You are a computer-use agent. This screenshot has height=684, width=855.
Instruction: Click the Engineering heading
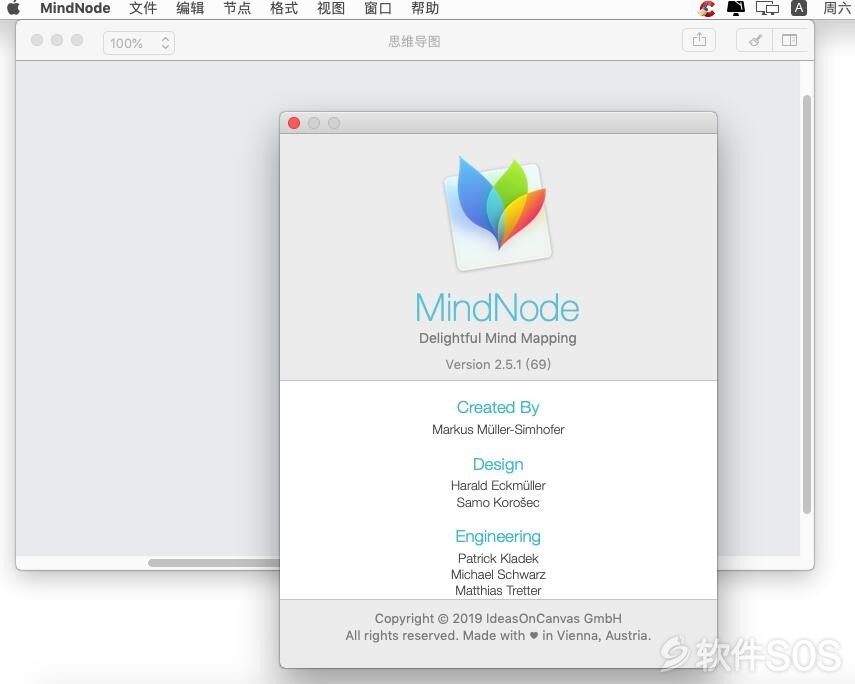[x=498, y=536]
